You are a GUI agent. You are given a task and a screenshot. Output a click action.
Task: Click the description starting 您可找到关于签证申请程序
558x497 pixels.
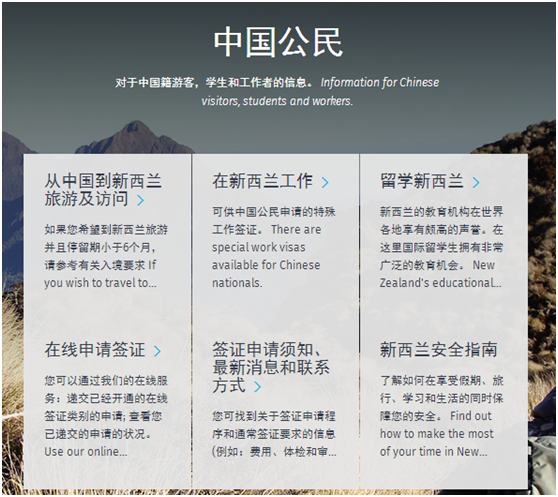tap(274, 434)
